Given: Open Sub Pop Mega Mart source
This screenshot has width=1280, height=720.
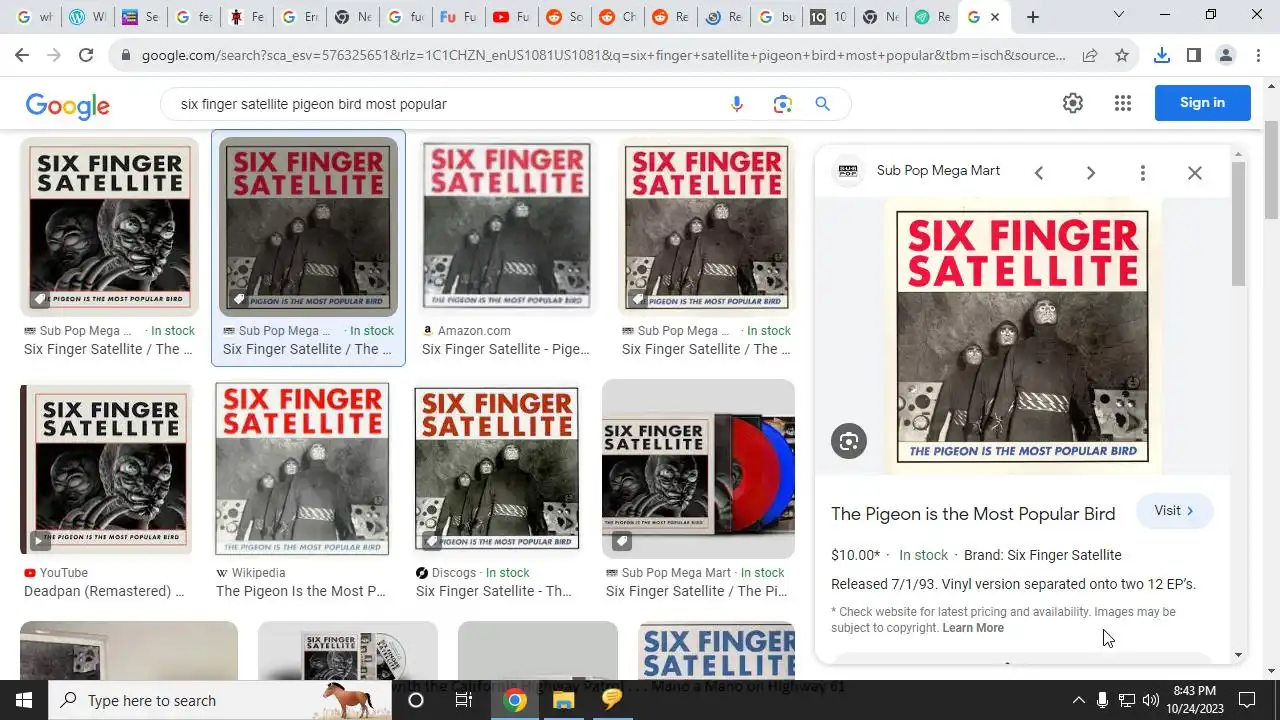Looking at the screenshot, I should click(938, 171).
